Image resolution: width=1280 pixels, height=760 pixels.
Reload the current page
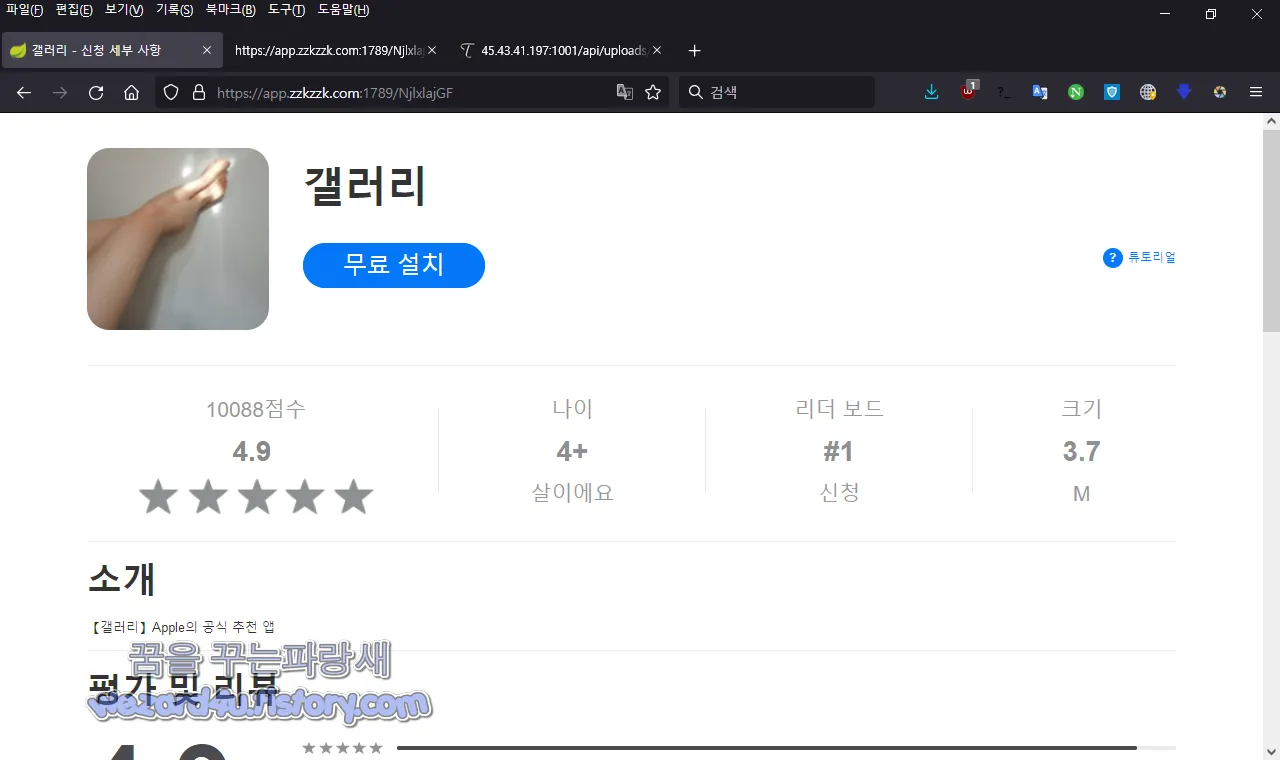96,92
